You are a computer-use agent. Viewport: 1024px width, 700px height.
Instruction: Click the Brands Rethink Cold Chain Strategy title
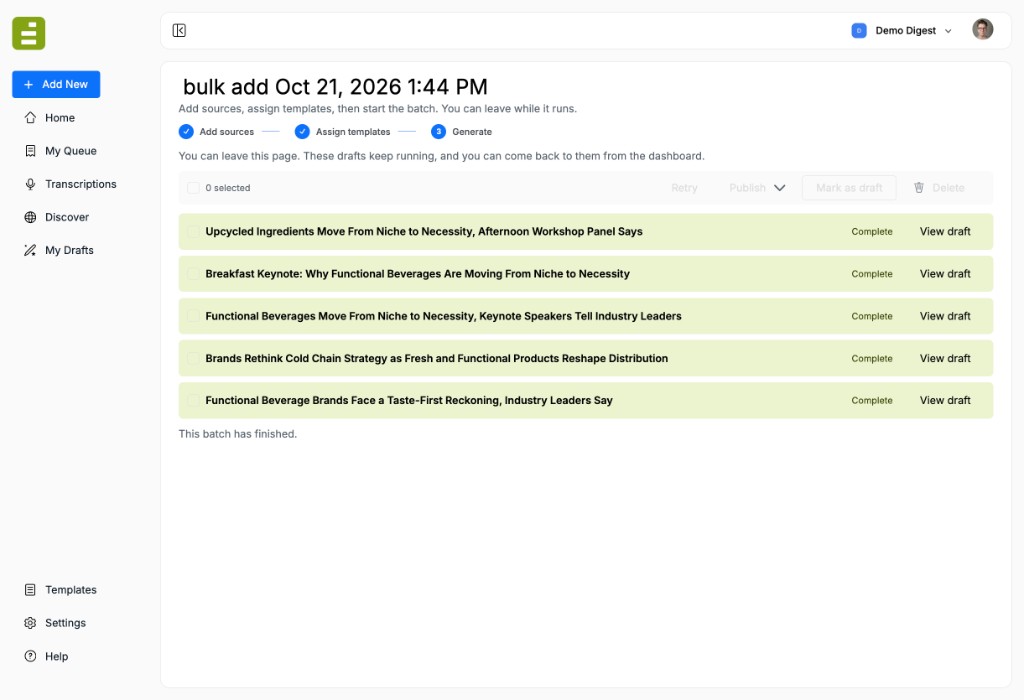437,358
